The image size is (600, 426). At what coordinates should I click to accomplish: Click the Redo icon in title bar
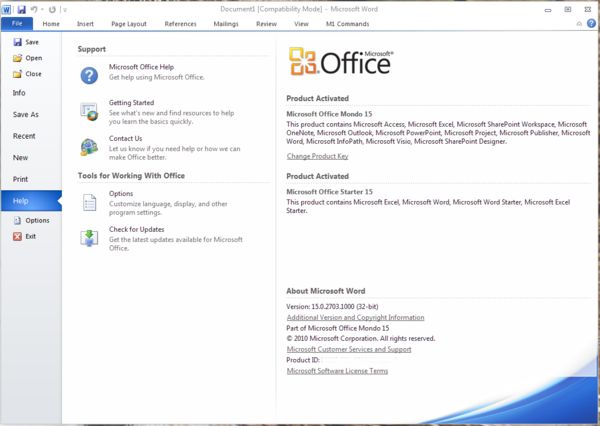tap(52, 10)
